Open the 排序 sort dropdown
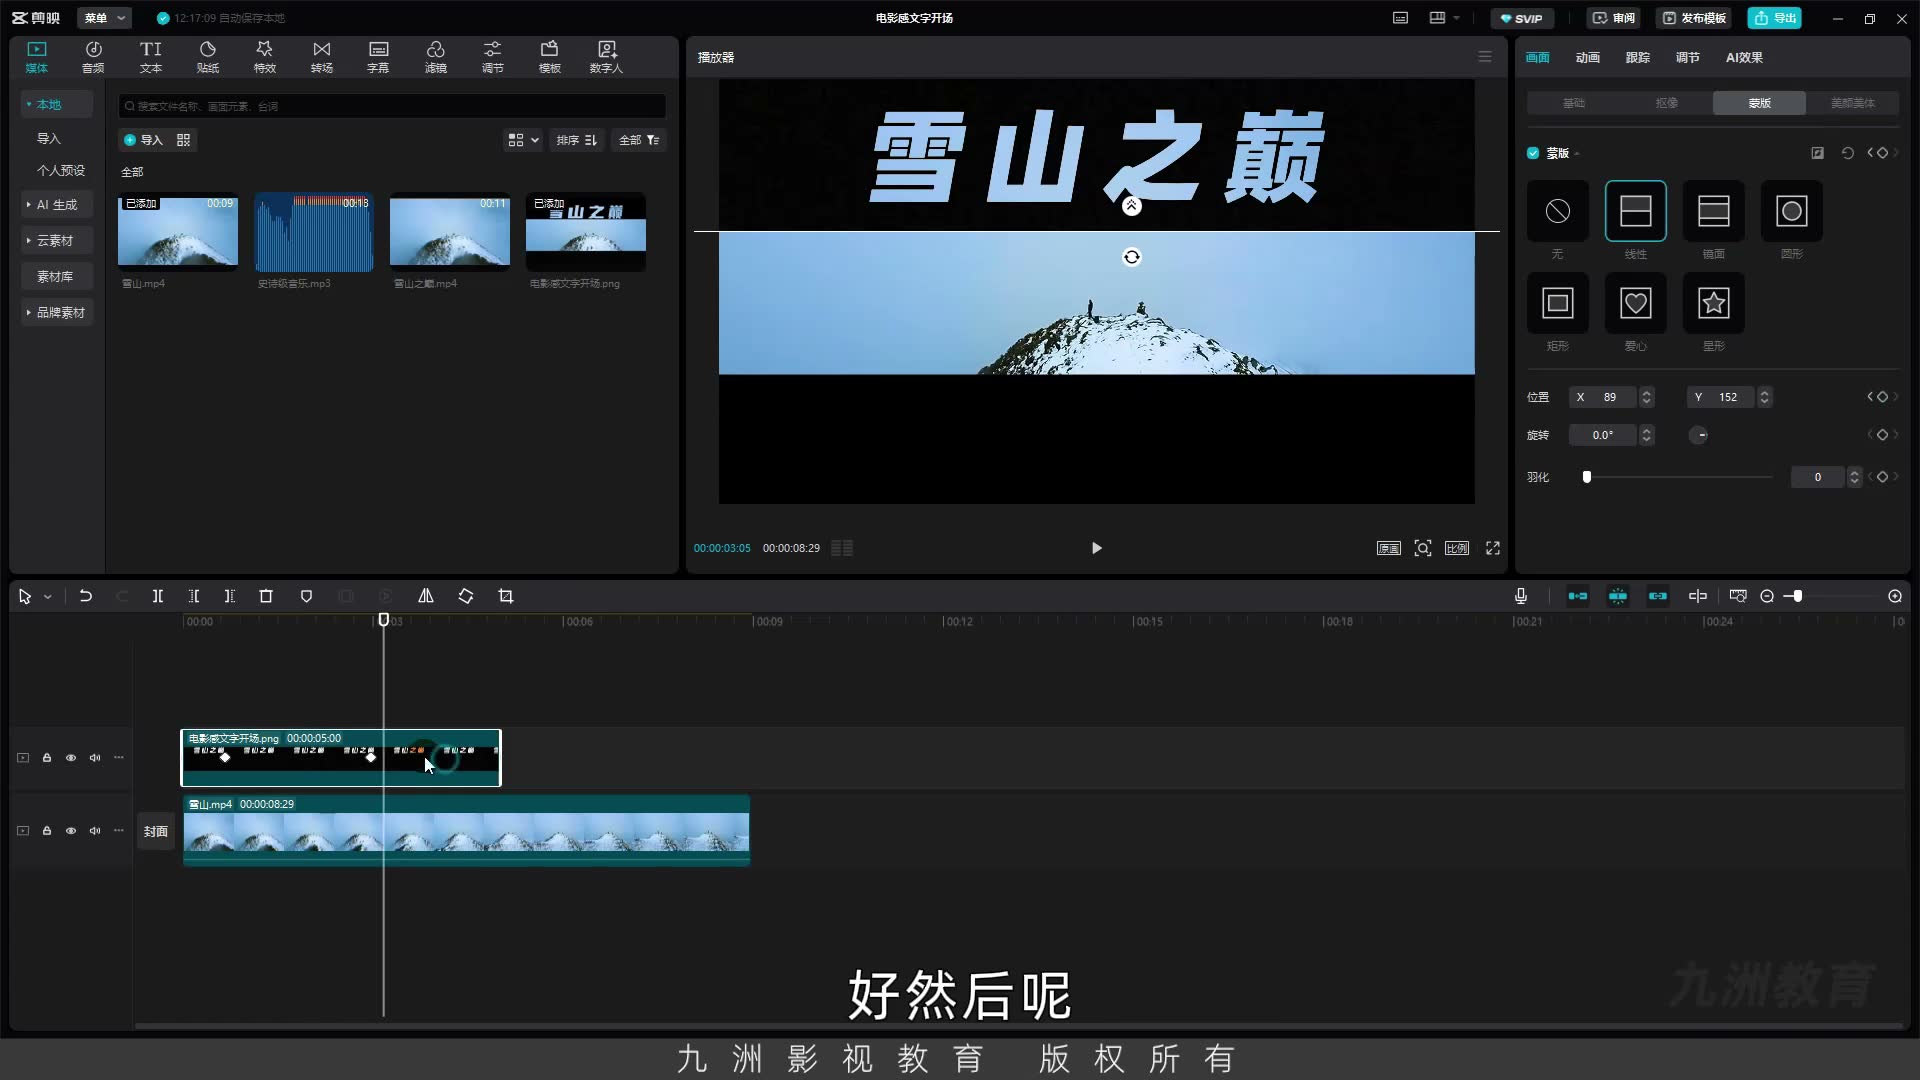The width and height of the screenshot is (1920, 1080). pos(577,140)
